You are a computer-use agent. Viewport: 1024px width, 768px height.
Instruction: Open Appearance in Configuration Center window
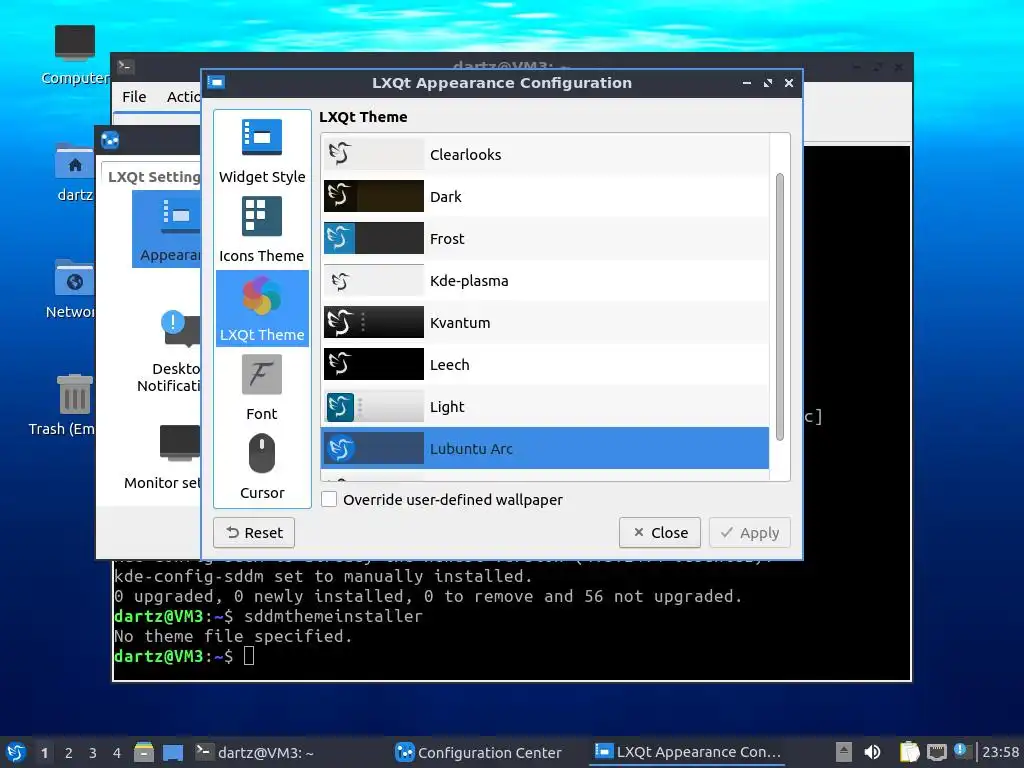[x=168, y=229]
